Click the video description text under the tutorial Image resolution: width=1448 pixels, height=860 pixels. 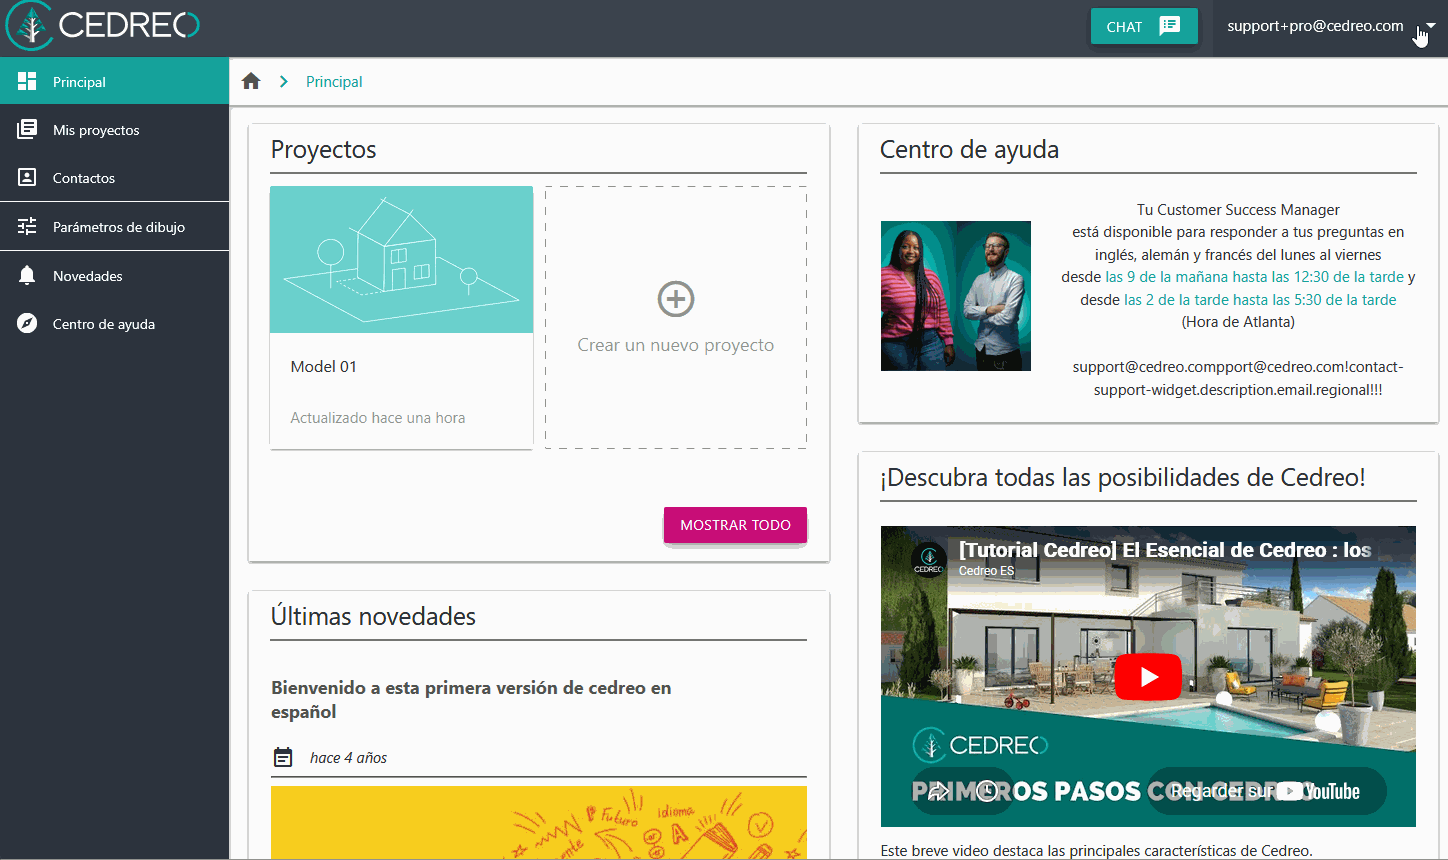pos(1096,851)
